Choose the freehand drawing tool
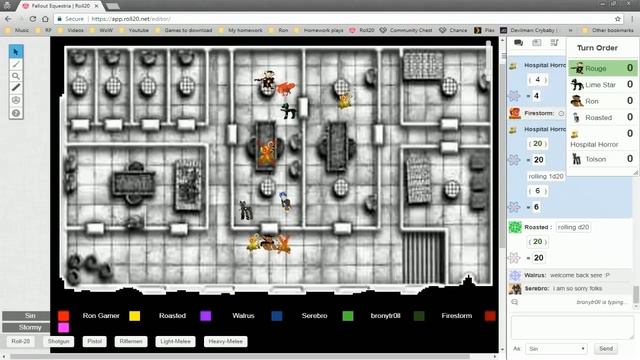This screenshot has height=360, width=640. click(x=16, y=64)
